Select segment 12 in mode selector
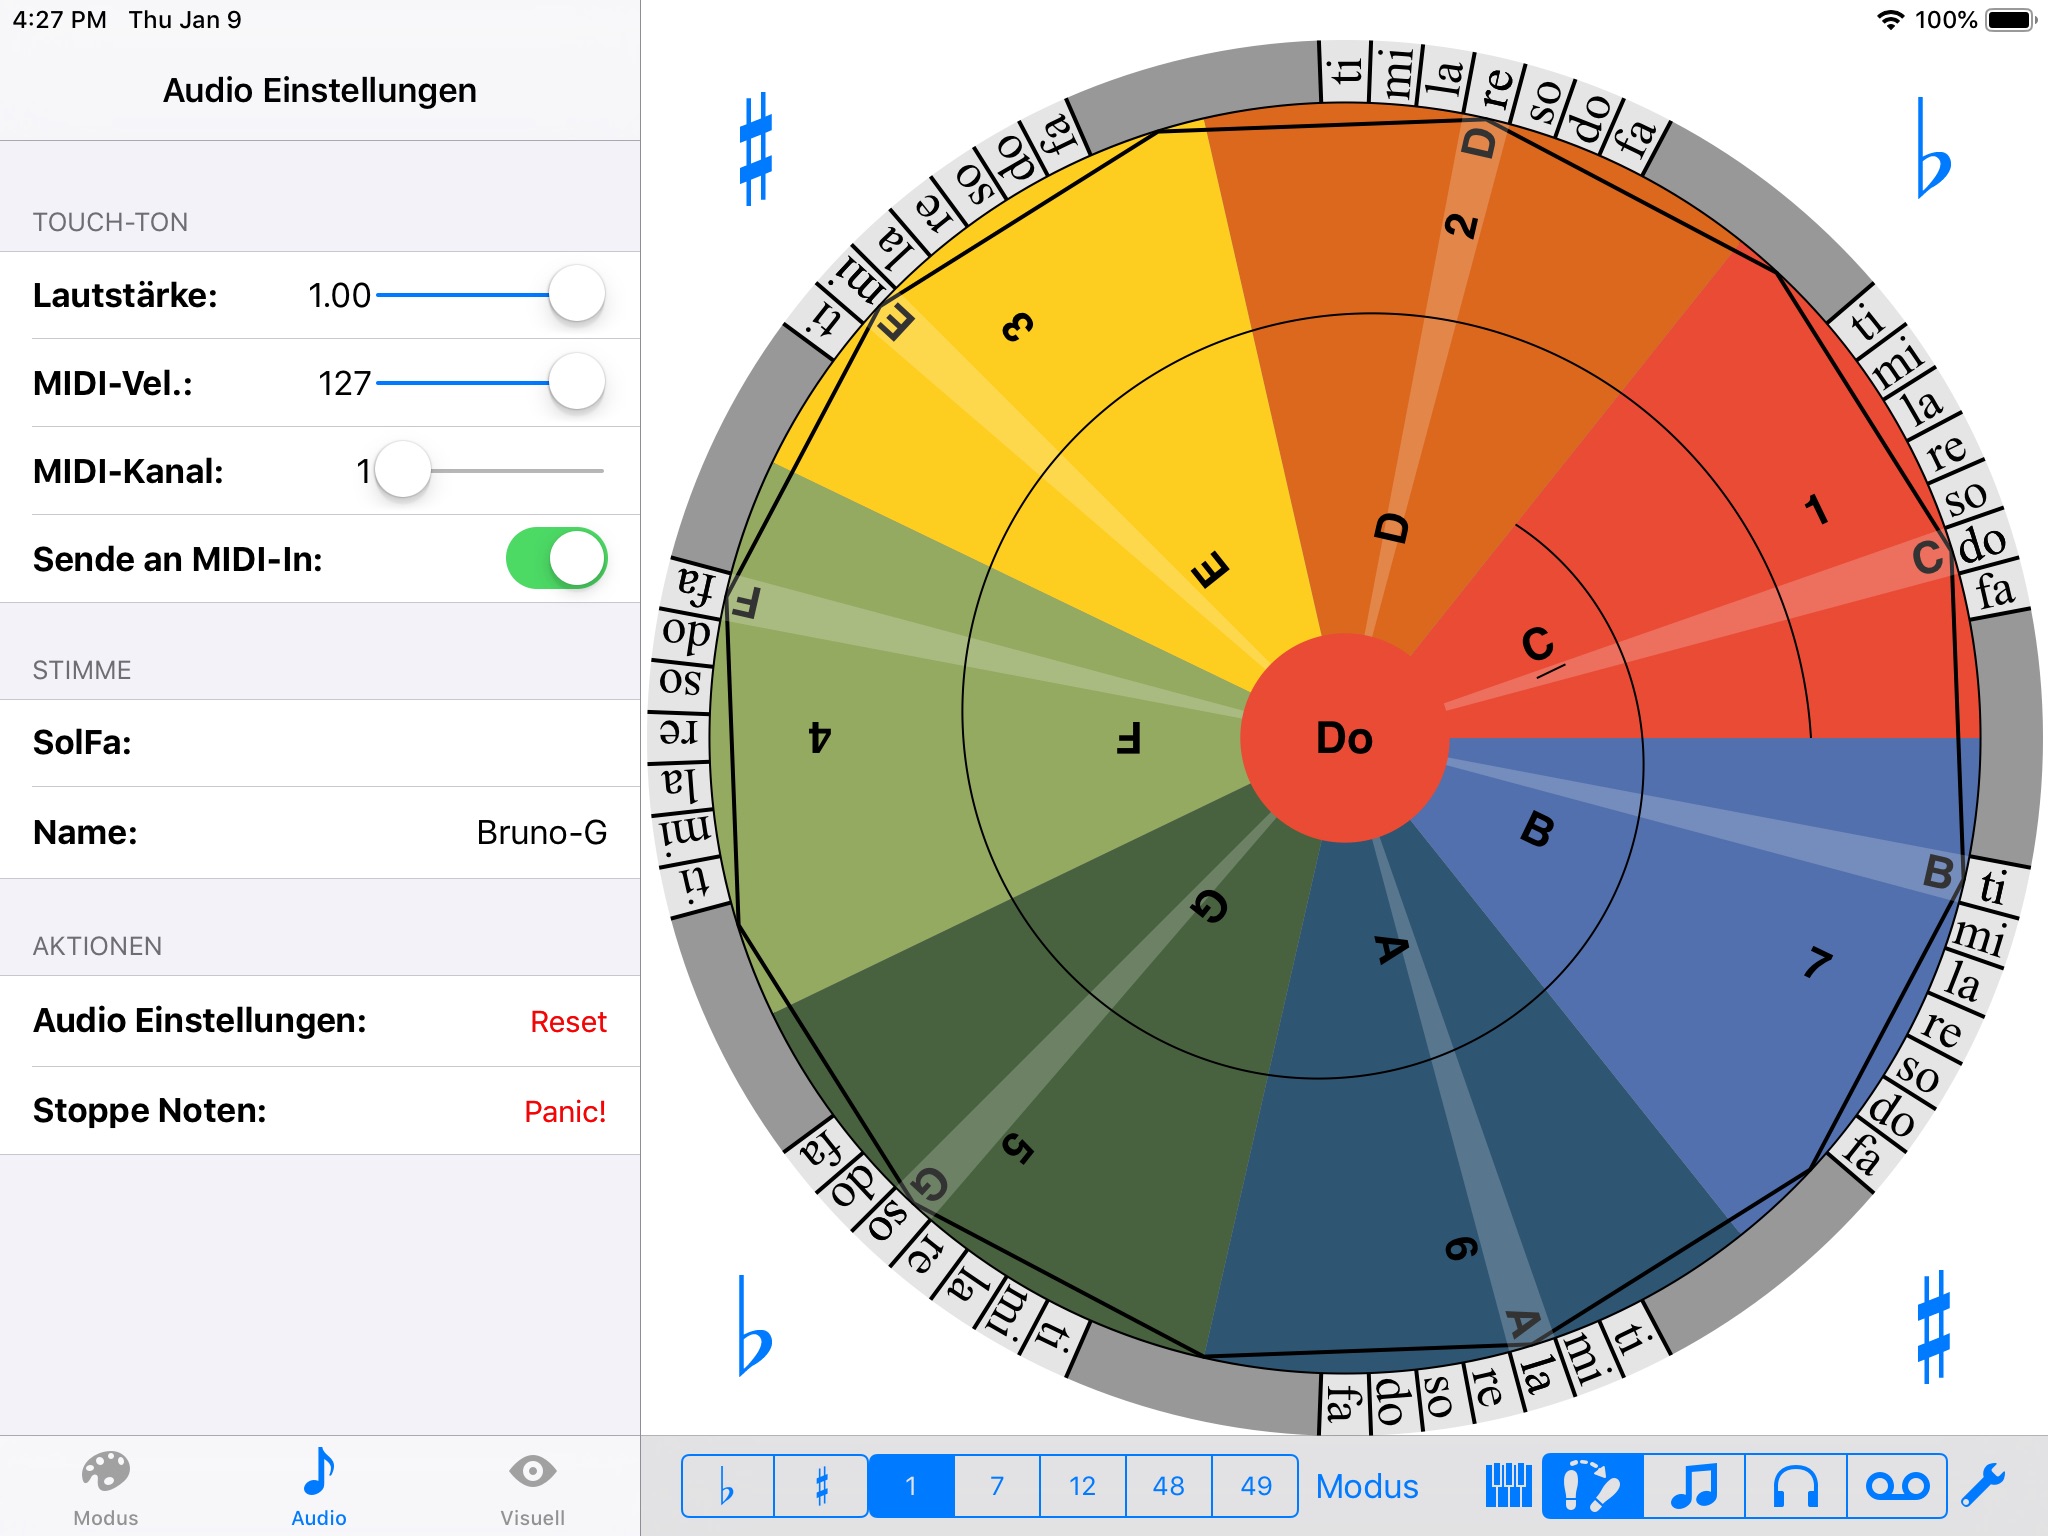Image resolution: width=2048 pixels, height=1536 pixels. [x=1083, y=1486]
